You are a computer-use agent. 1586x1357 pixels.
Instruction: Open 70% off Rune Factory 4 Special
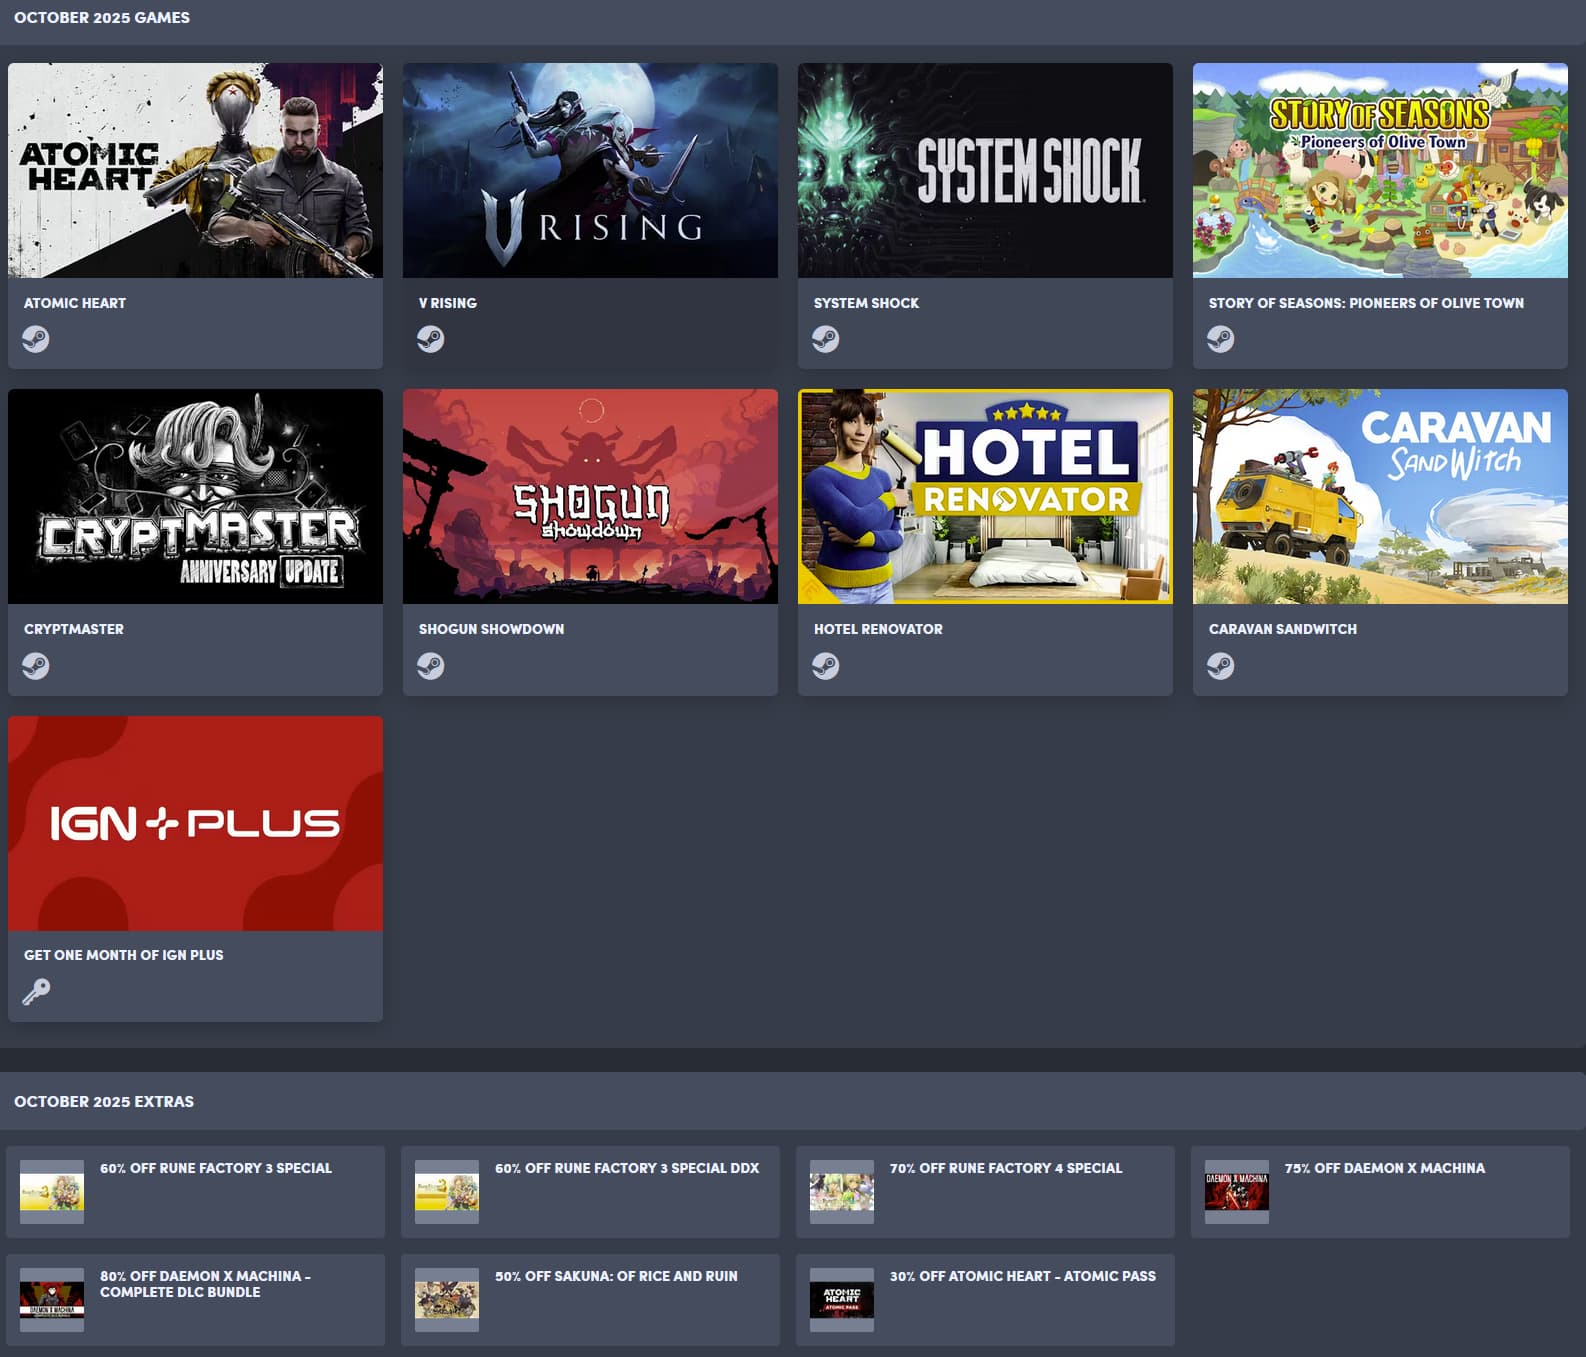[x=1005, y=1168]
